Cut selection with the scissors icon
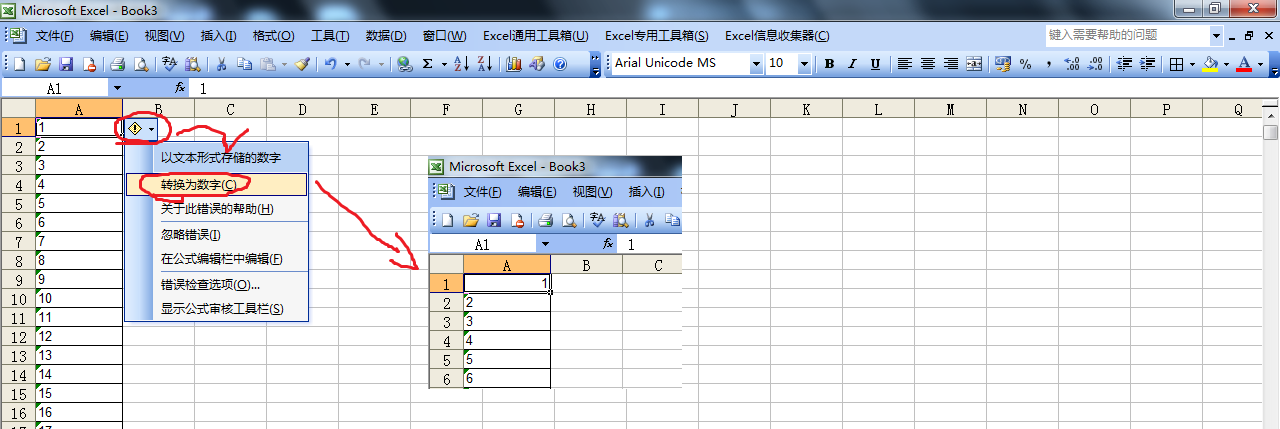Viewport: 1280px width, 429px height. pos(221,64)
